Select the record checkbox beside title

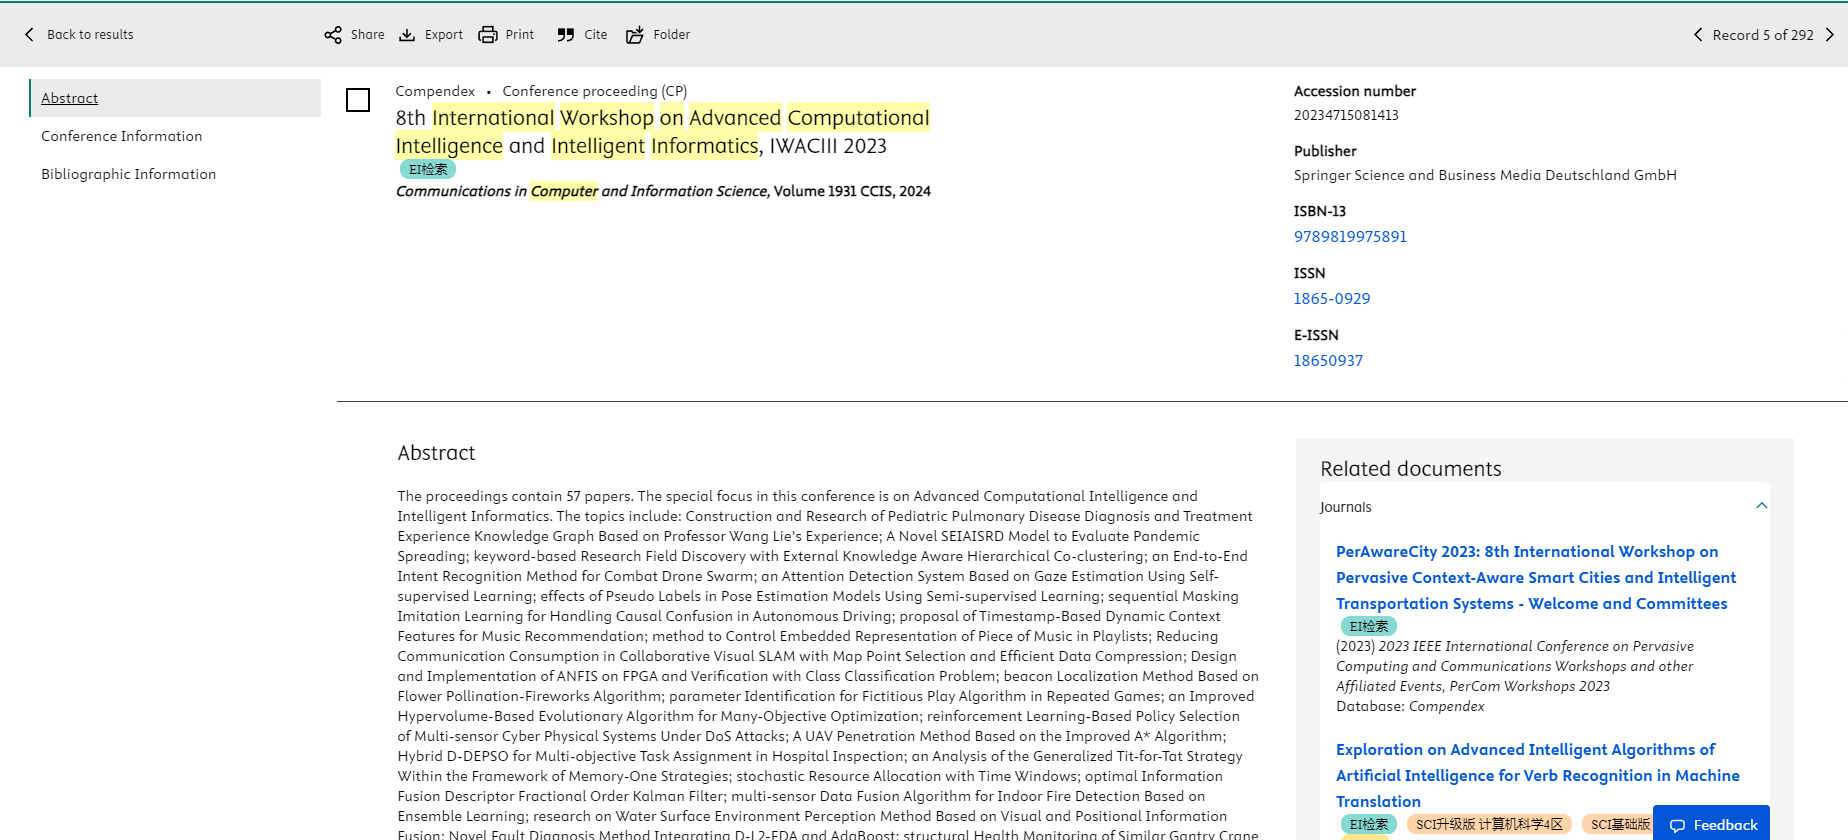358,100
